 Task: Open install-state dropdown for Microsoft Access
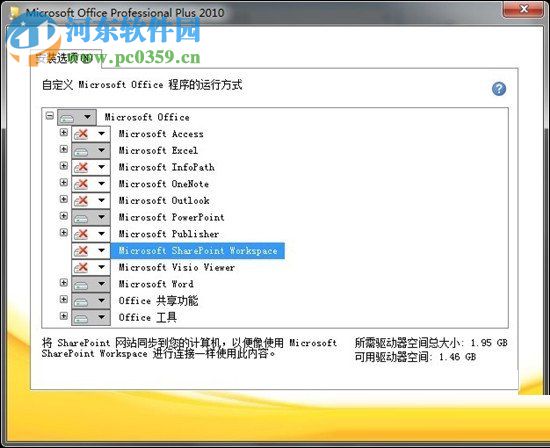pos(91,134)
